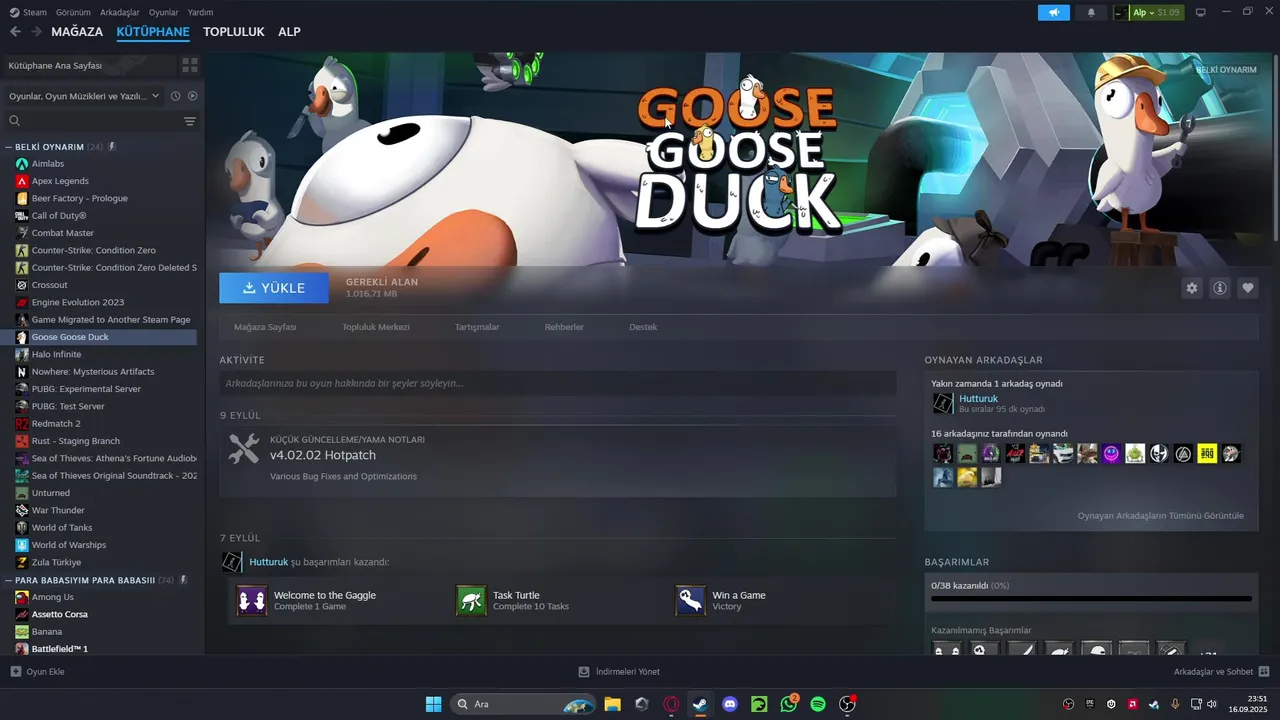Screen dimensions: 1280x720
Task: Open the Topluluk Merkezi link
Action: 376,327
